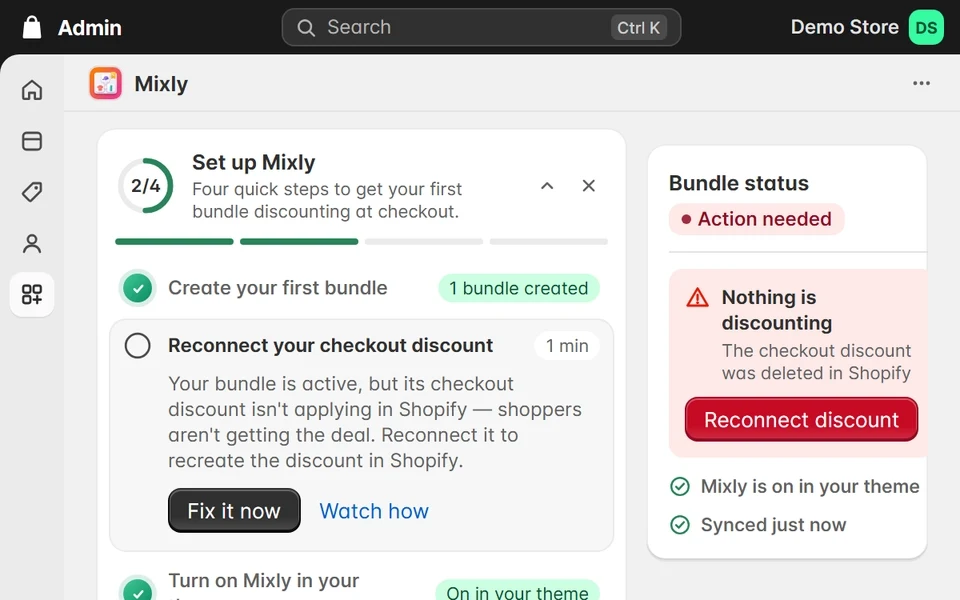Click checkmark beside Mixly is on in your theme
This screenshot has height=600, width=960.
pos(680,486)
